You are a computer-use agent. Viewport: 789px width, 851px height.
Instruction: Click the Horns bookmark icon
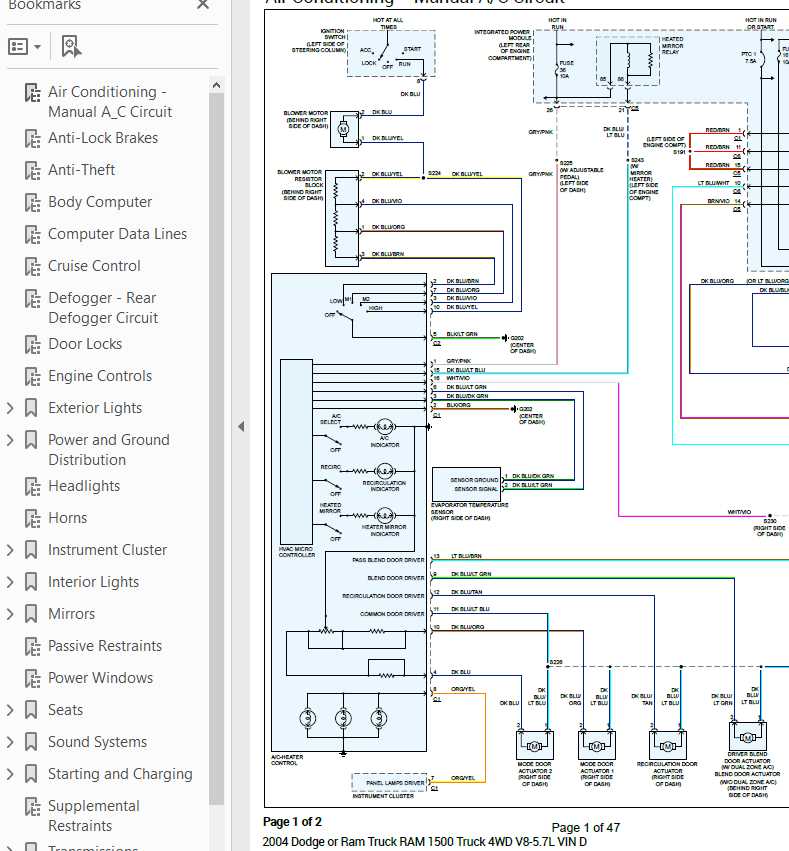(x=33, y=519)
